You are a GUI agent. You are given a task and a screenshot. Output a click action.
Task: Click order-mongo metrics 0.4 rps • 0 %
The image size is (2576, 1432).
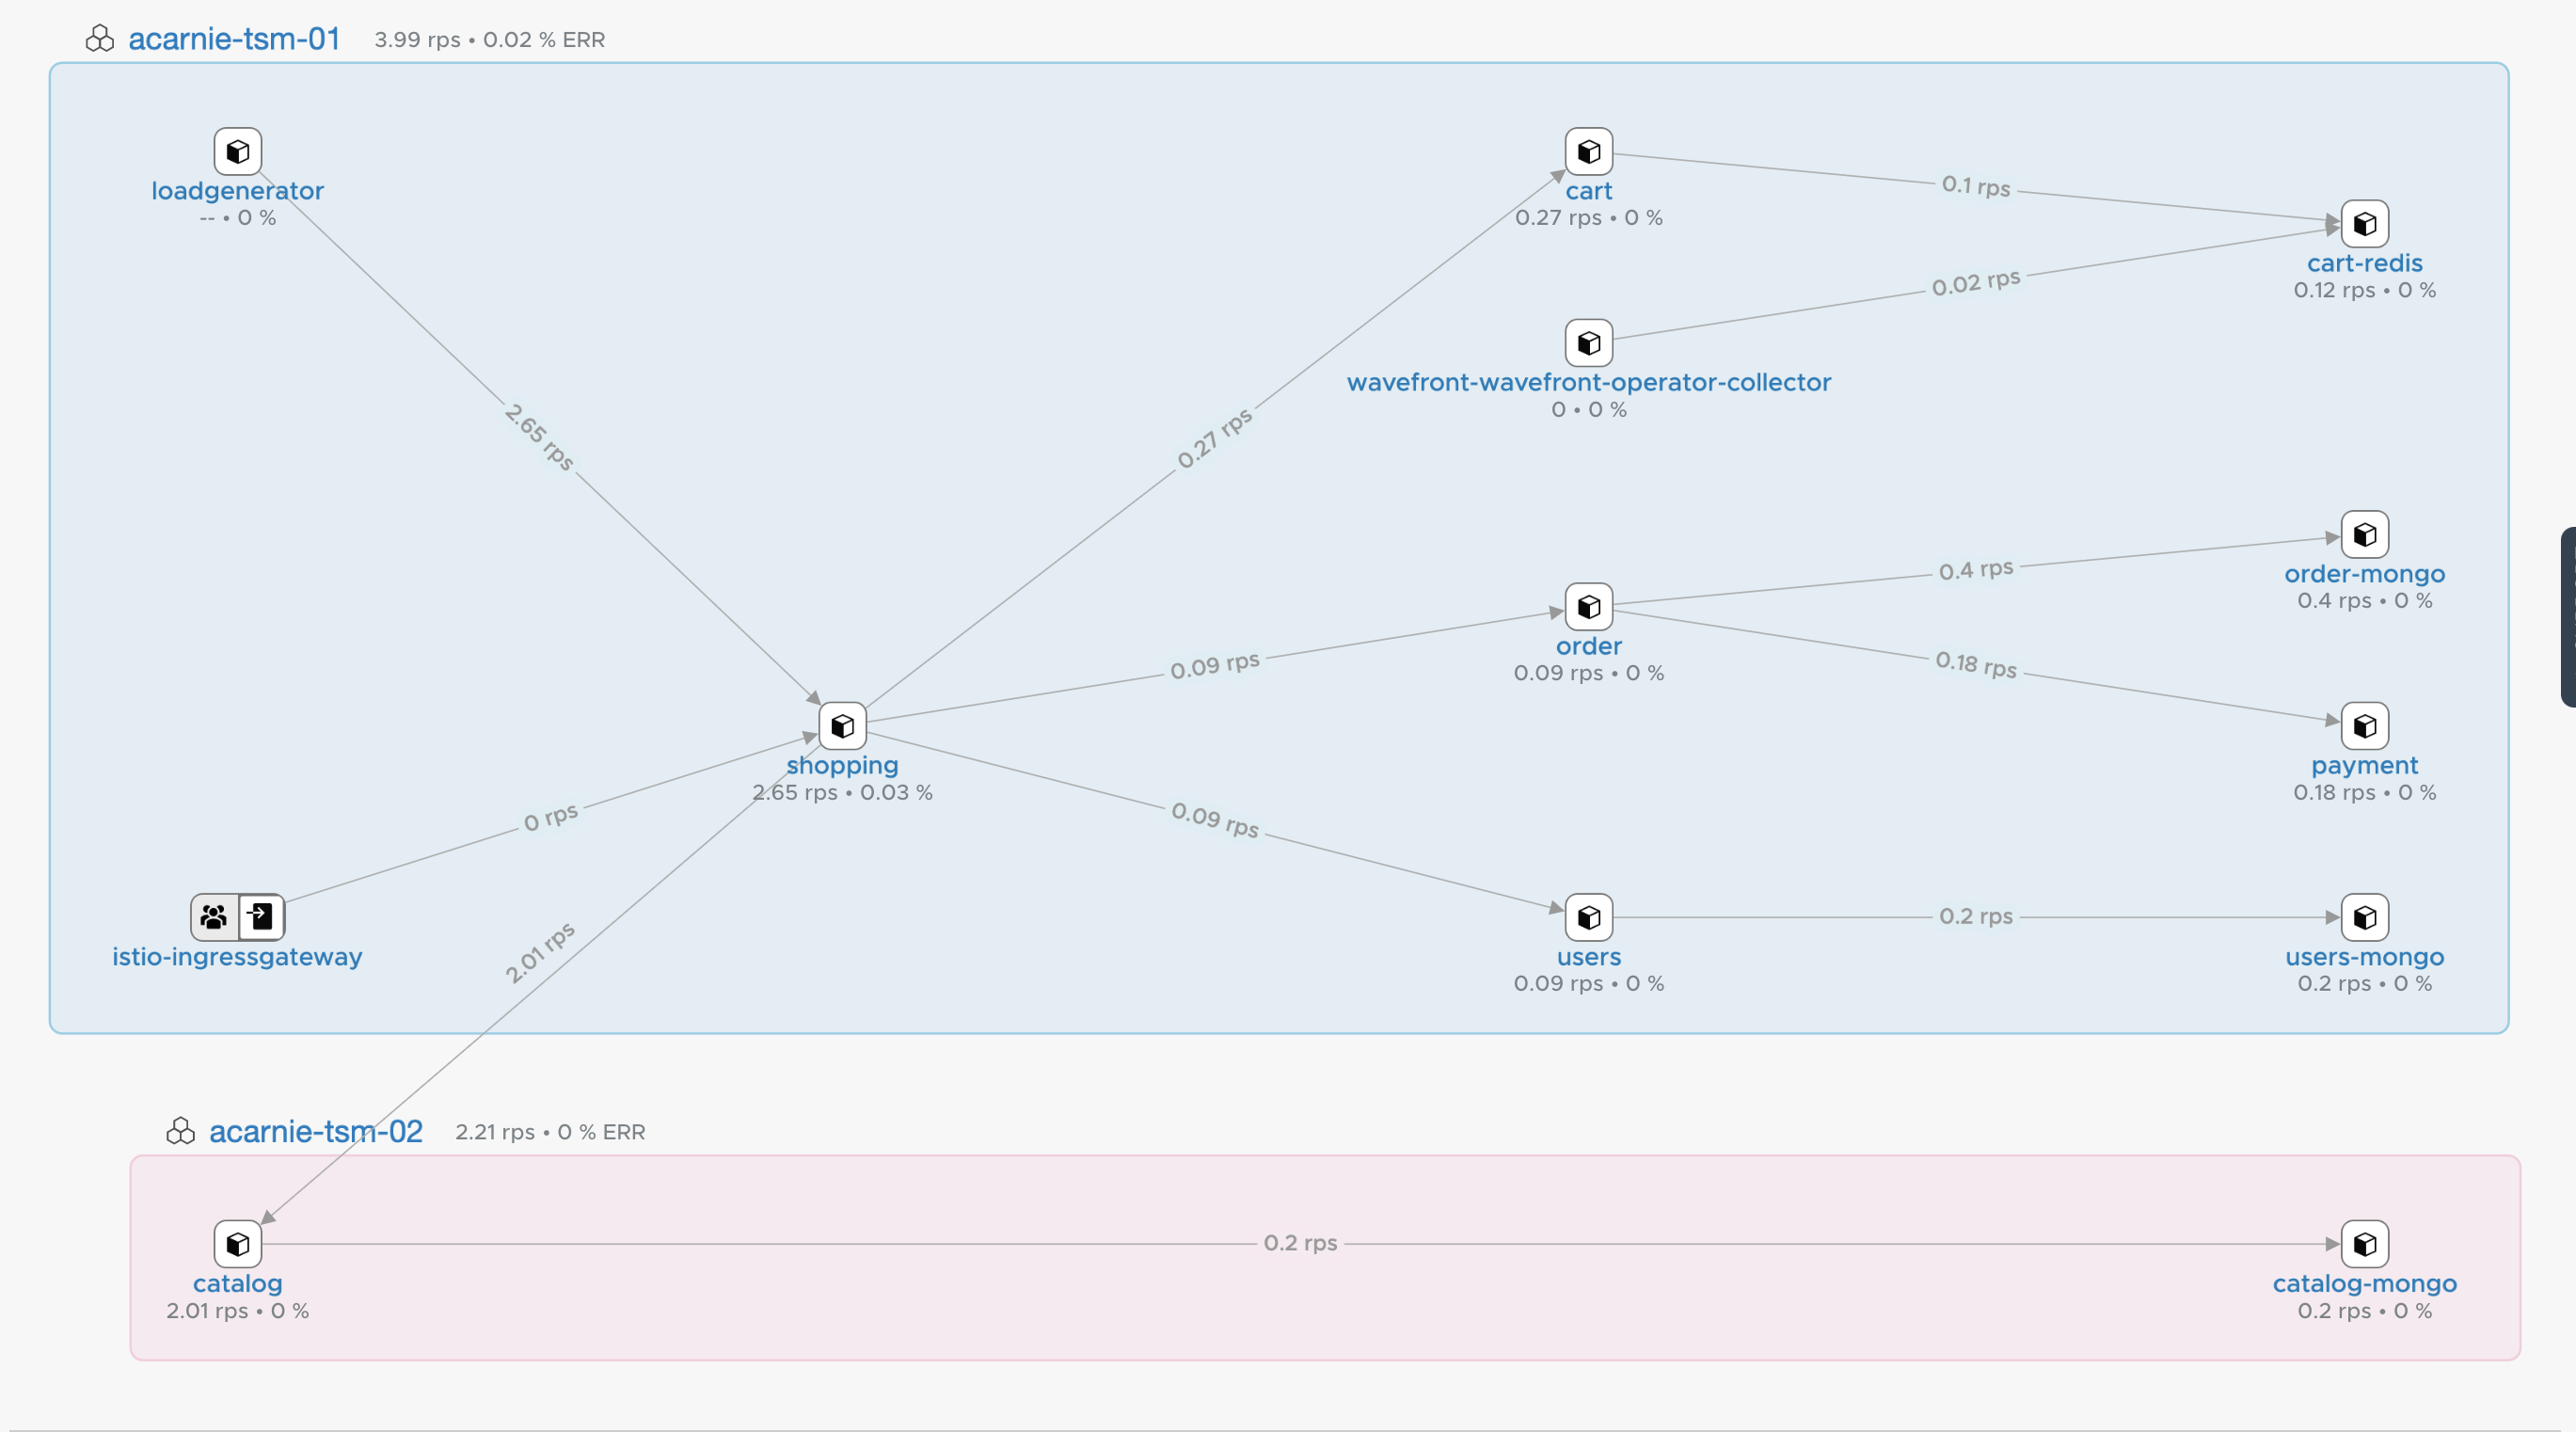(2364, 600)
